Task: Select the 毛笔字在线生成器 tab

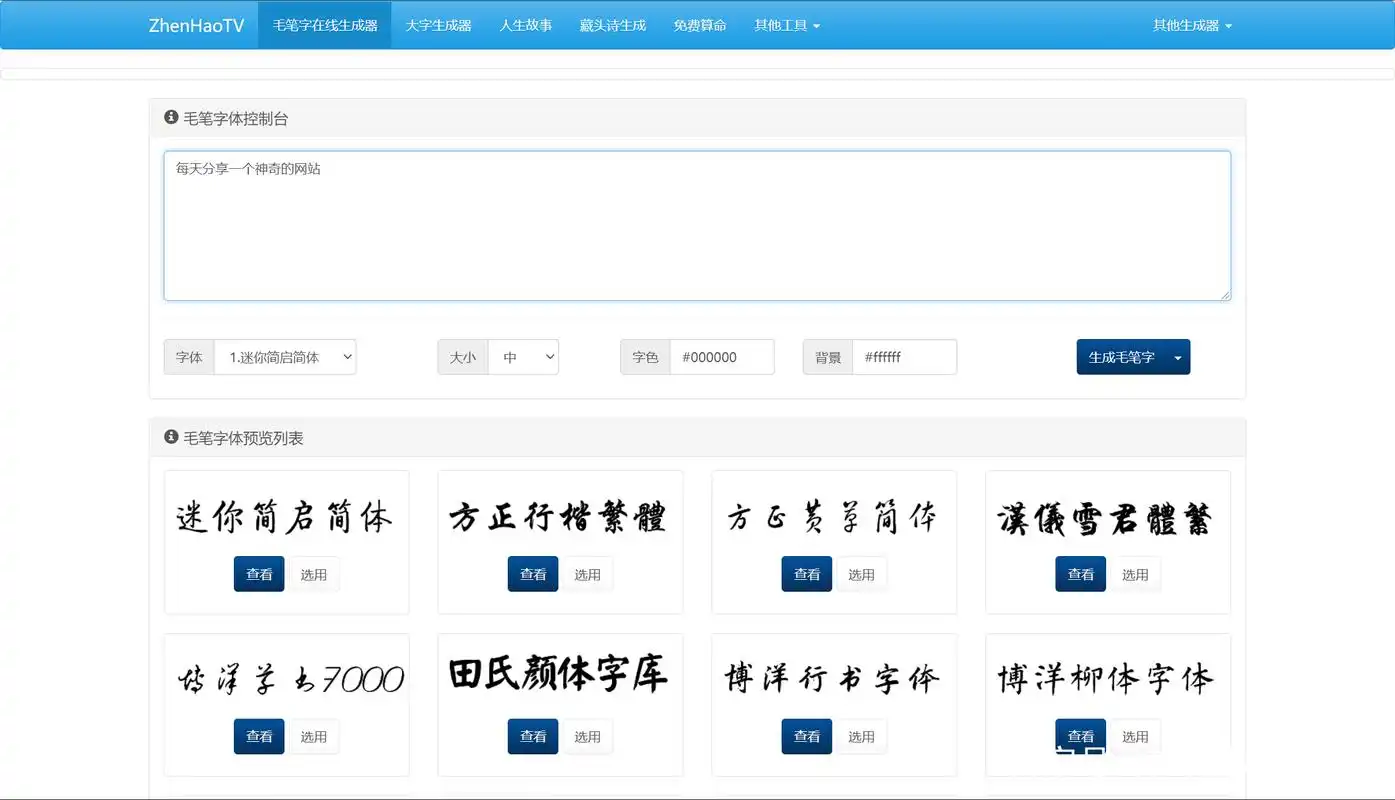Action: [x=324, y=25]
